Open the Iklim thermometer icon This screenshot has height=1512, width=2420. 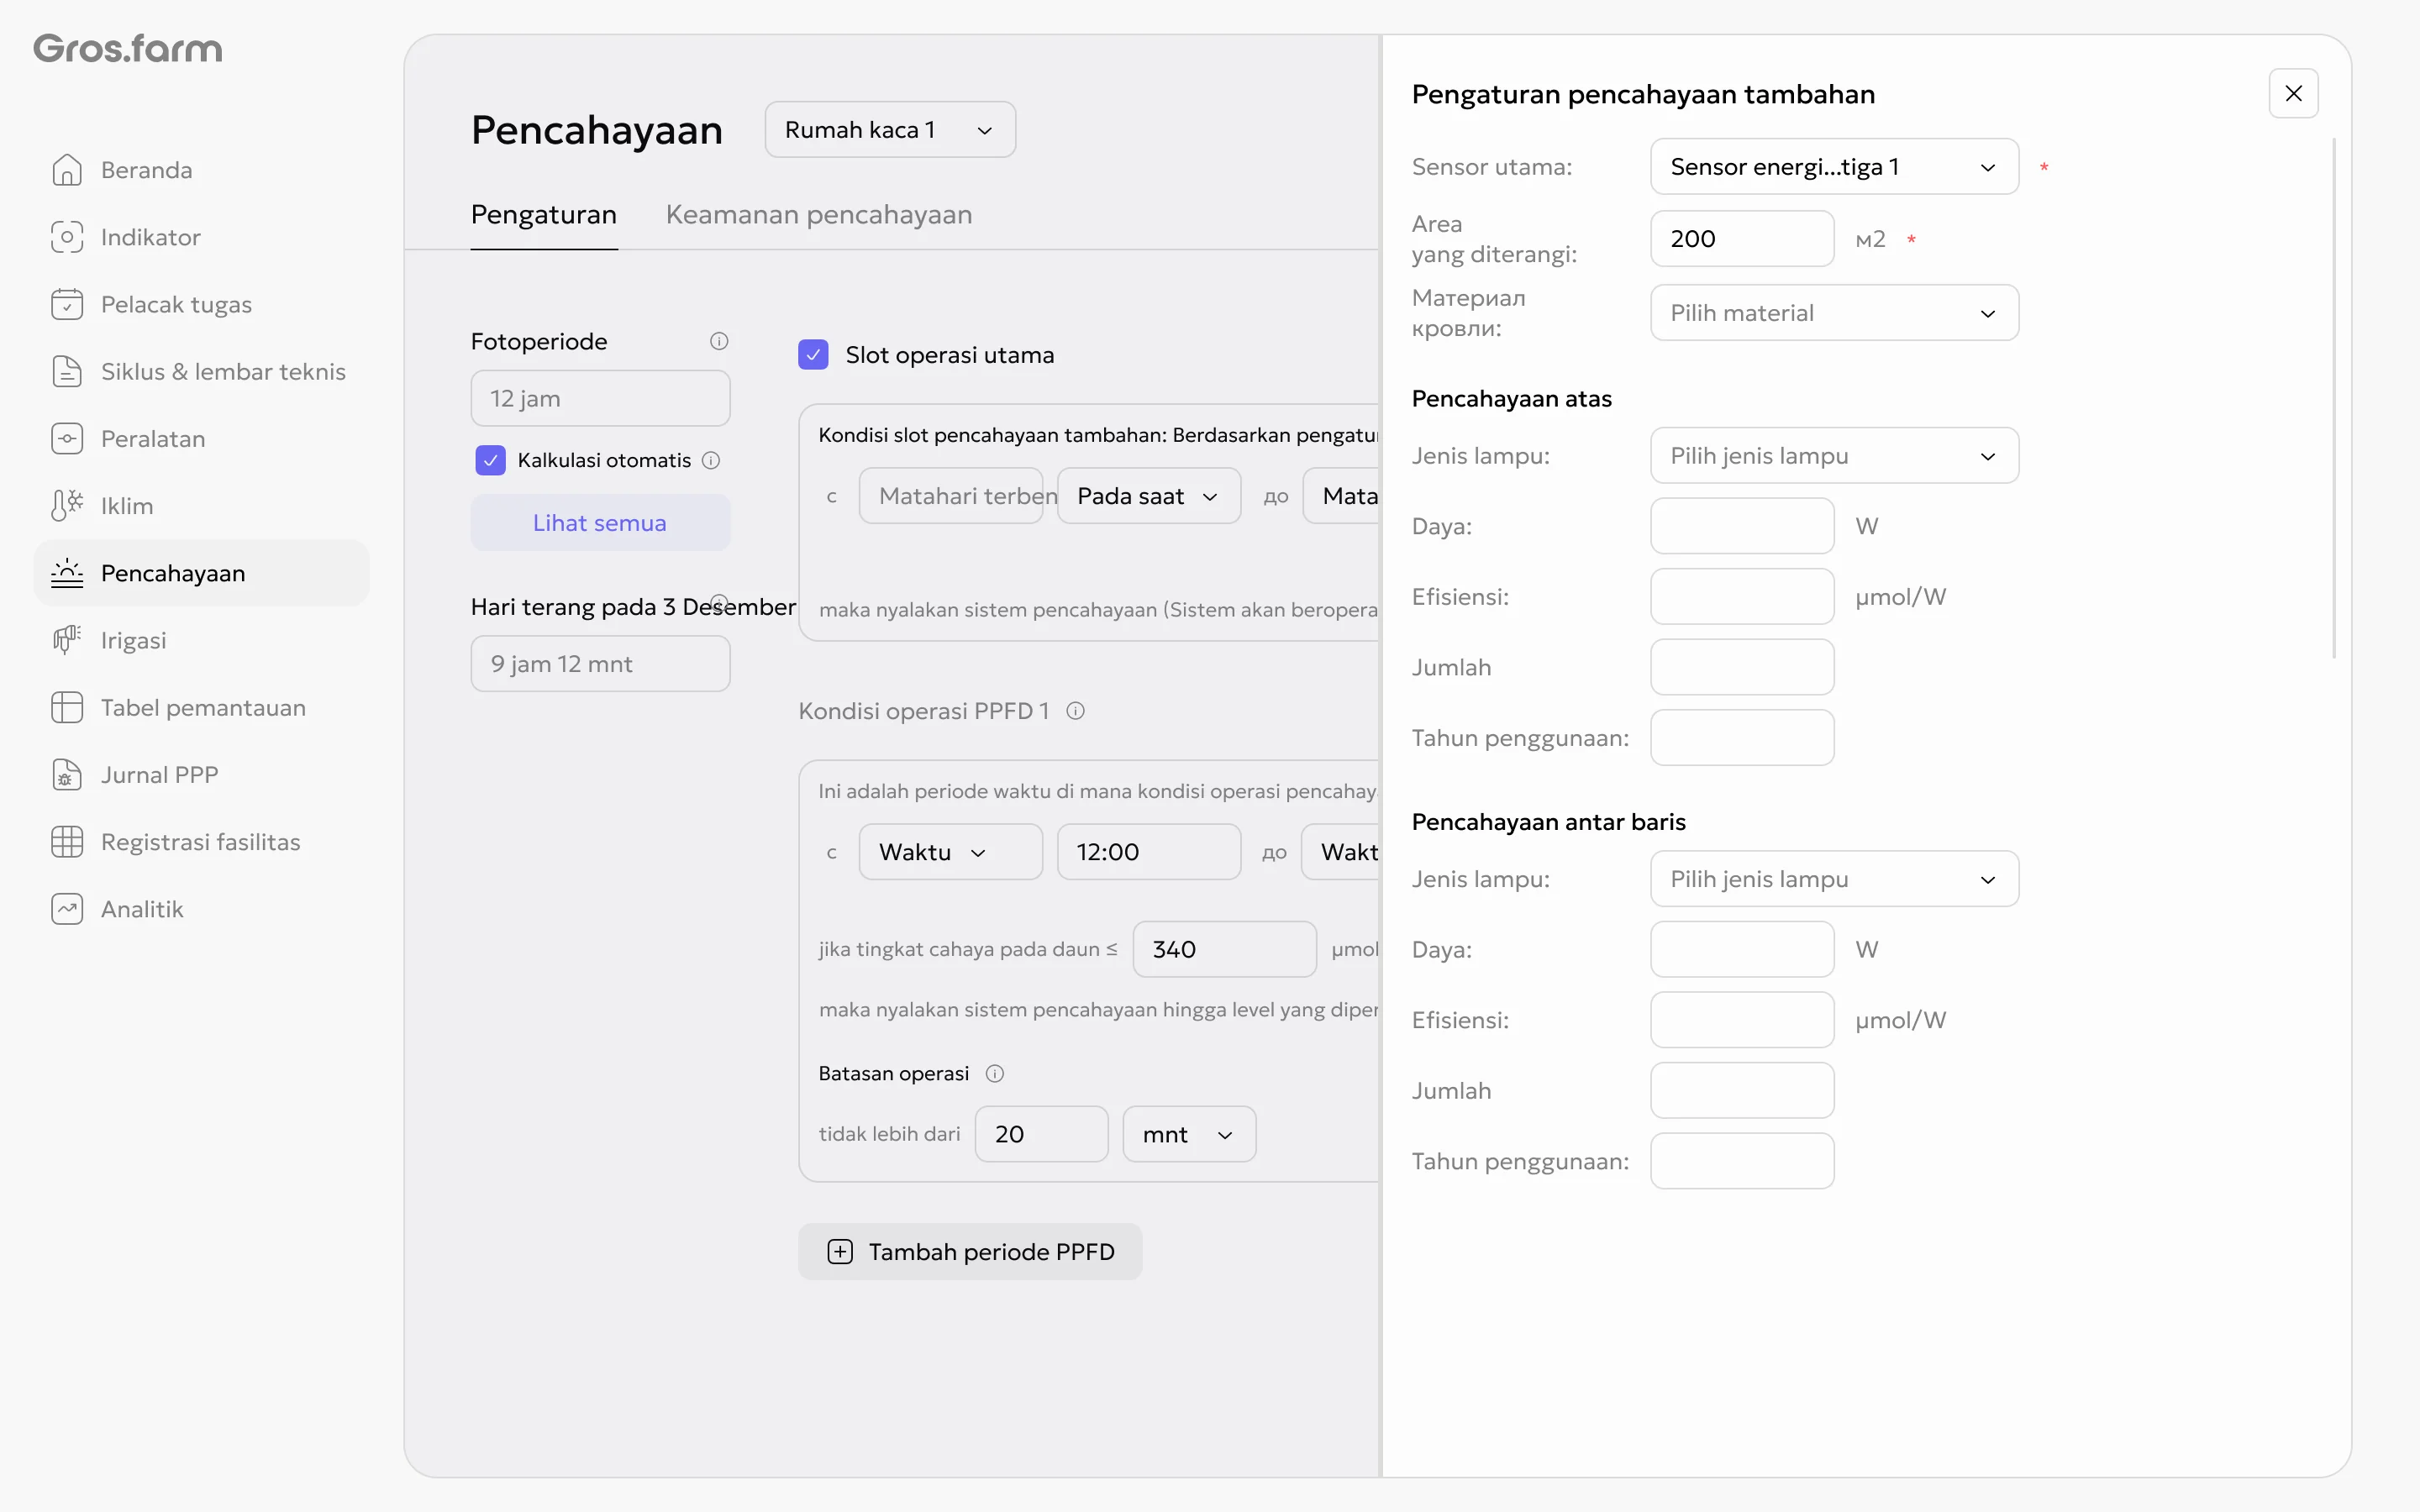pos(67,506)
